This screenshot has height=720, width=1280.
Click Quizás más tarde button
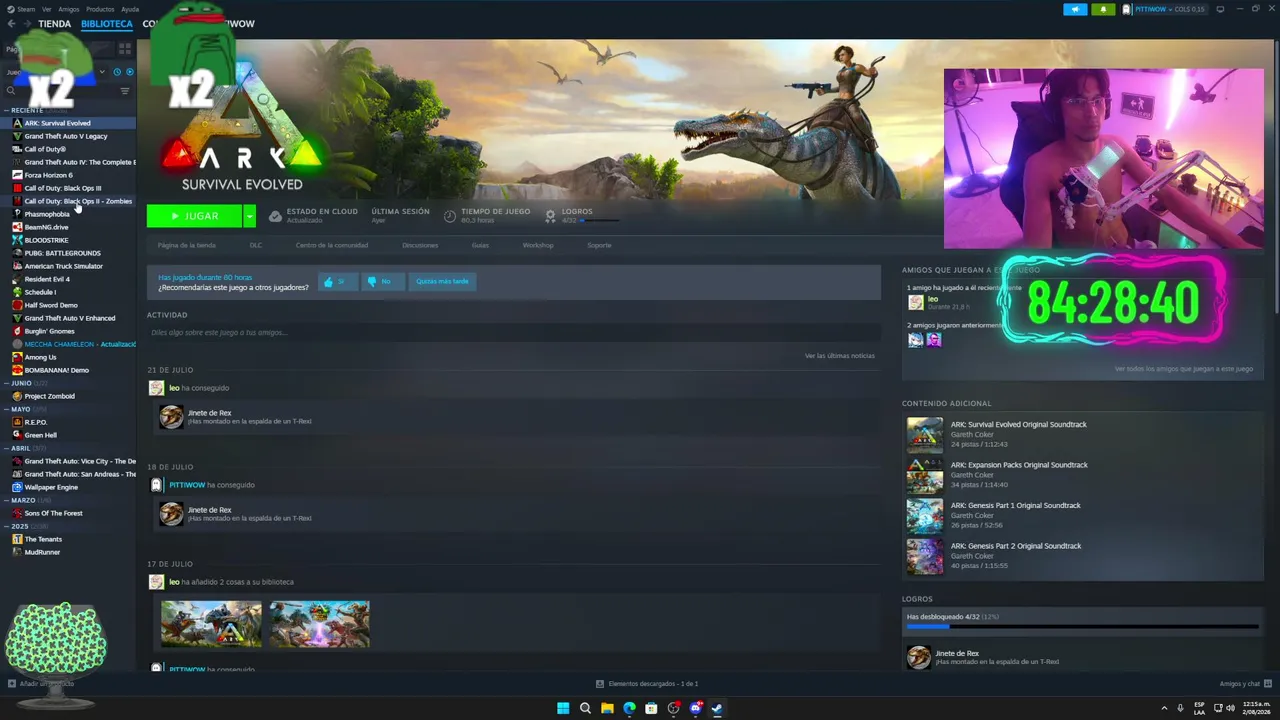click(x=442, y=282)
